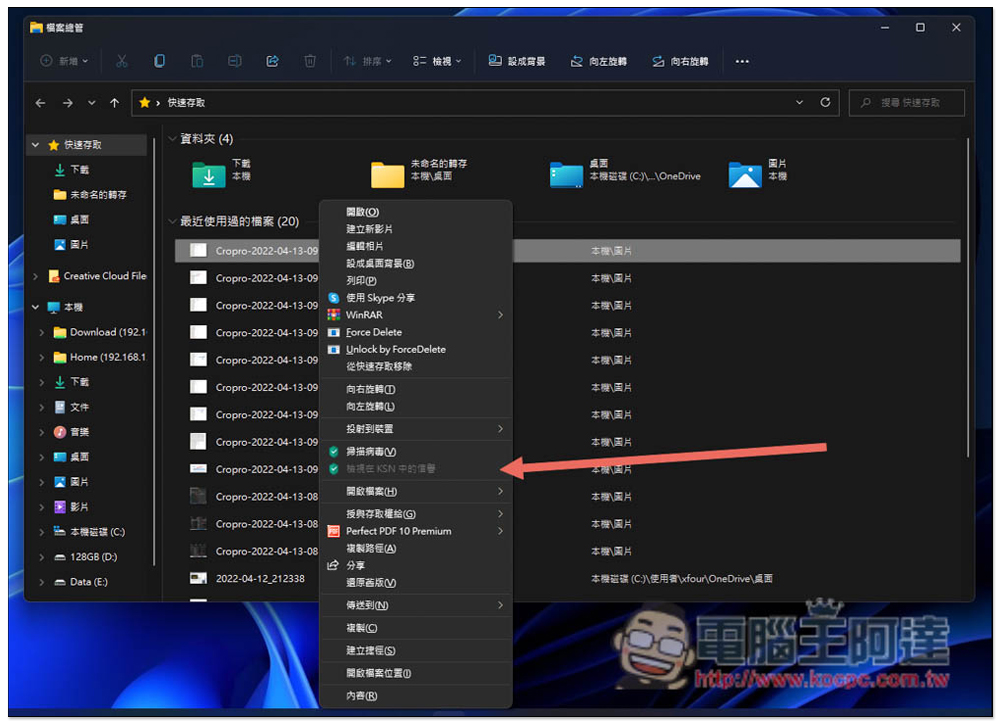Open the 新增 new item dropdown

point(64,61)
